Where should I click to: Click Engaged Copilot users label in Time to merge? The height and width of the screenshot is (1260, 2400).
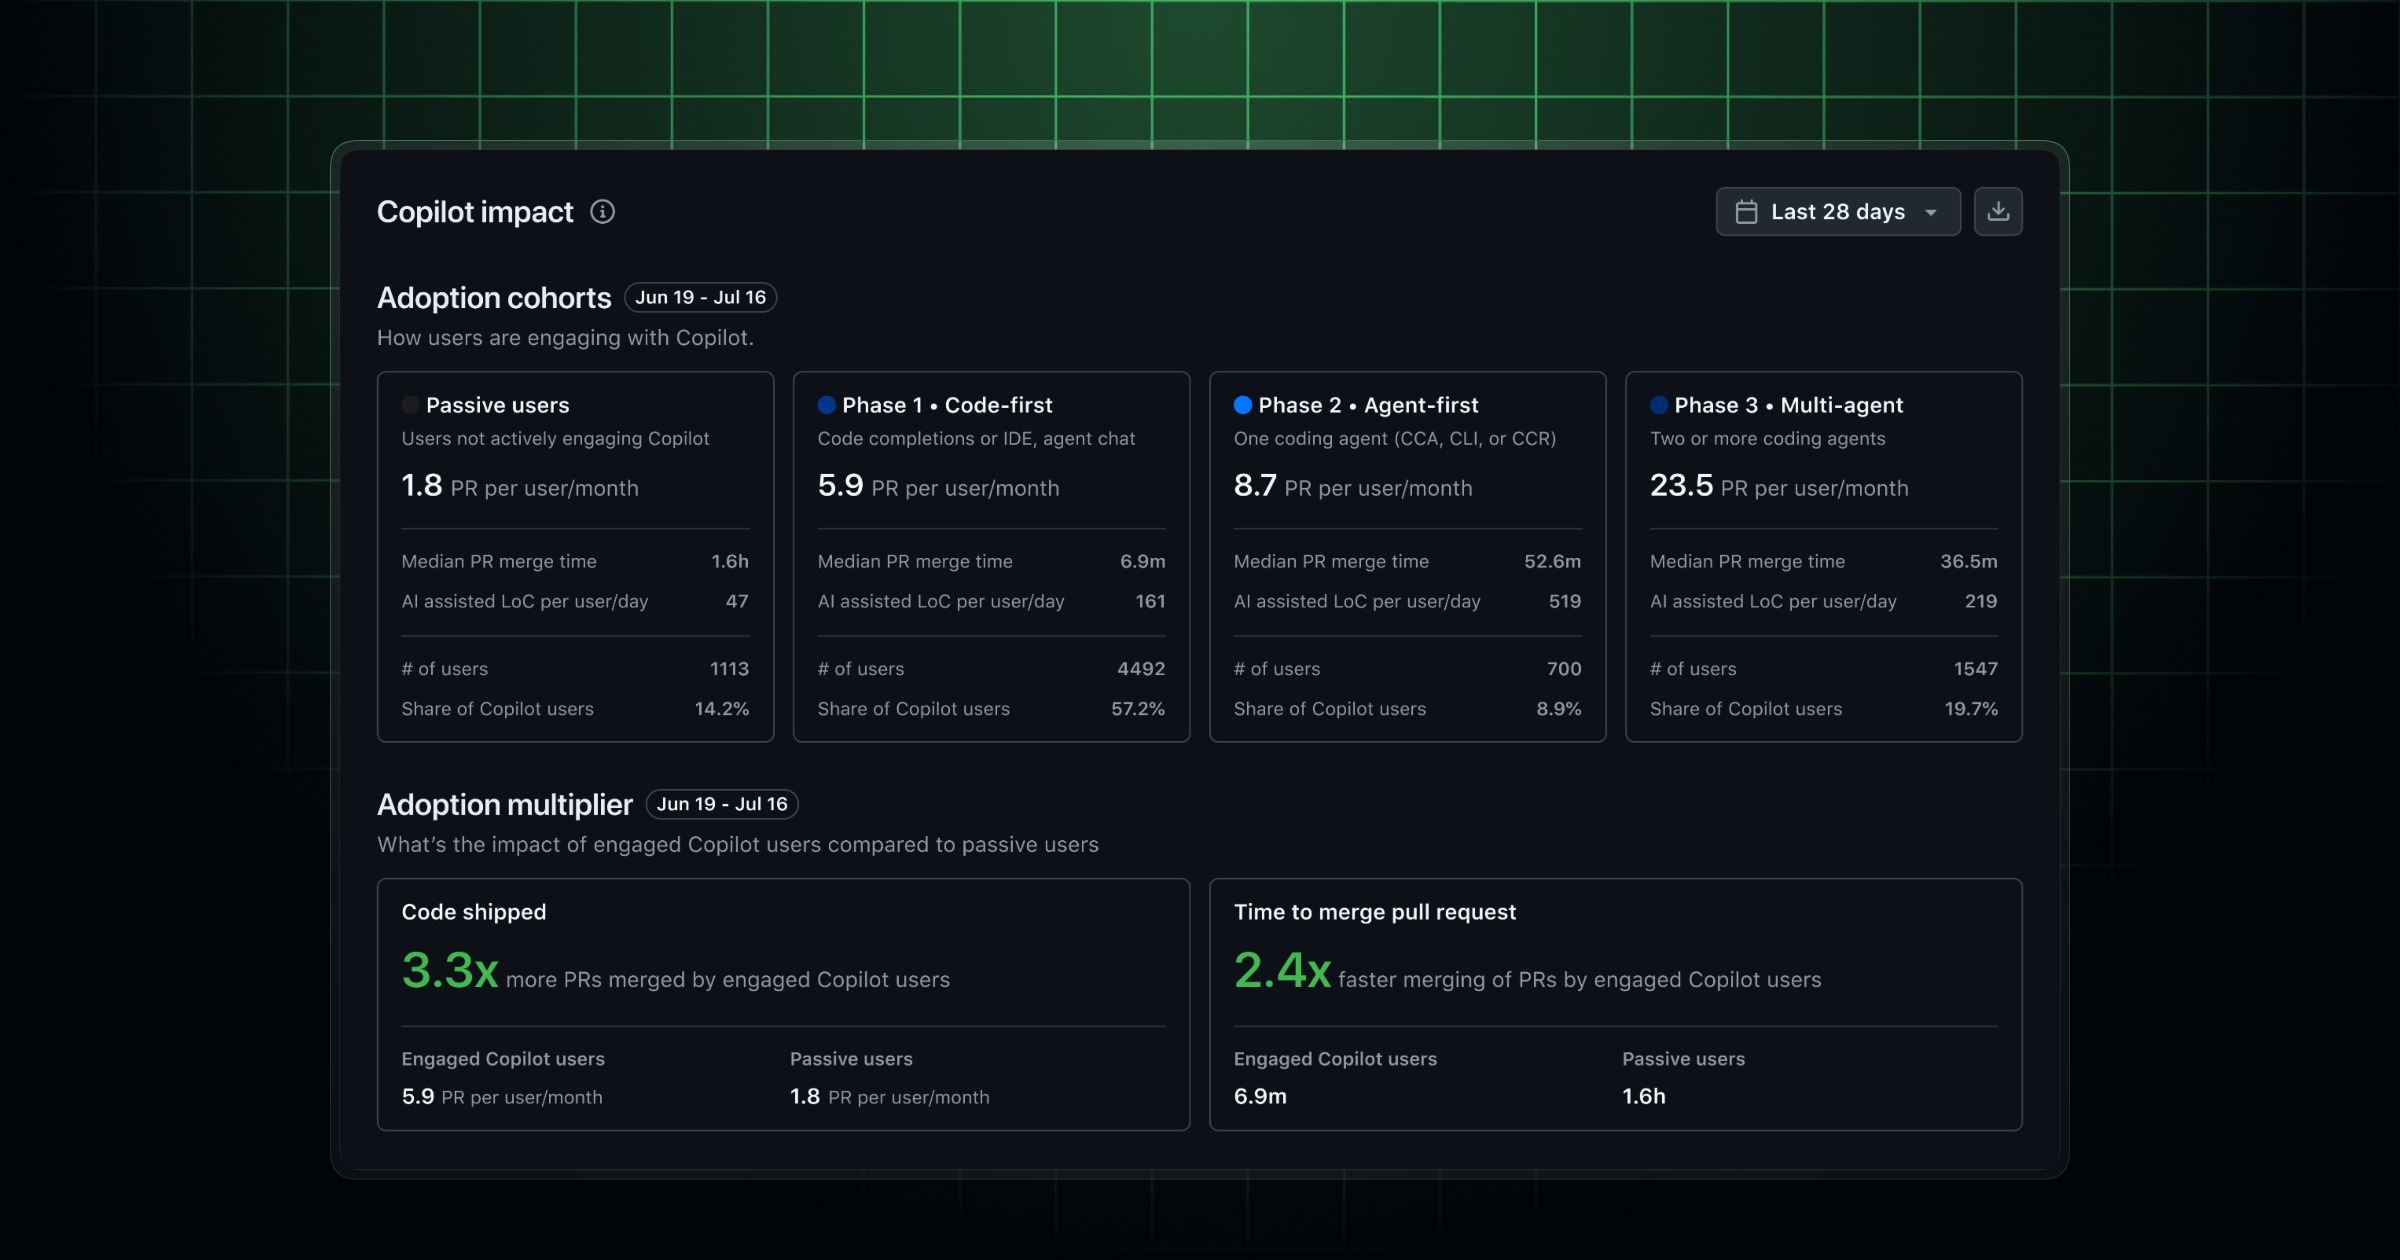[x=1335, y=1059]
